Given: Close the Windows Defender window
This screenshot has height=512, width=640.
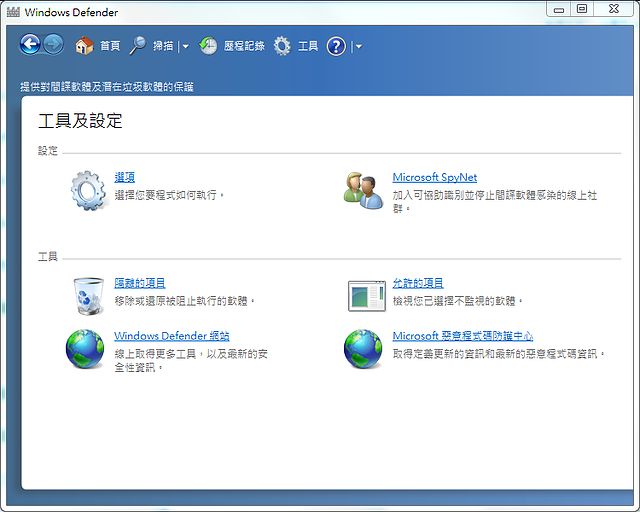Looking at the screenshot, I should tap(613, 9).
